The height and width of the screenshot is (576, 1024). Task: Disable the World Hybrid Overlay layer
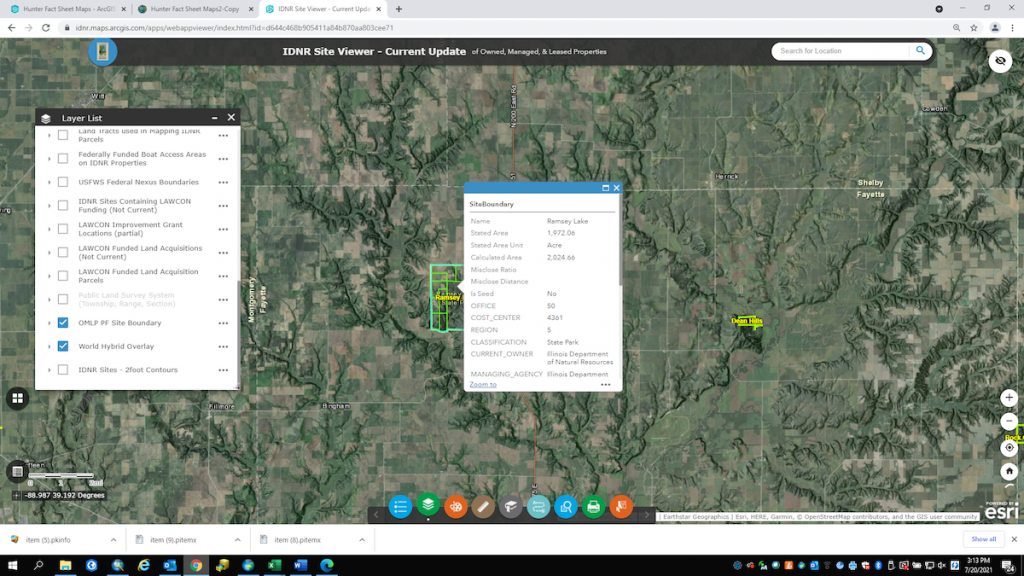pos(63,346)
